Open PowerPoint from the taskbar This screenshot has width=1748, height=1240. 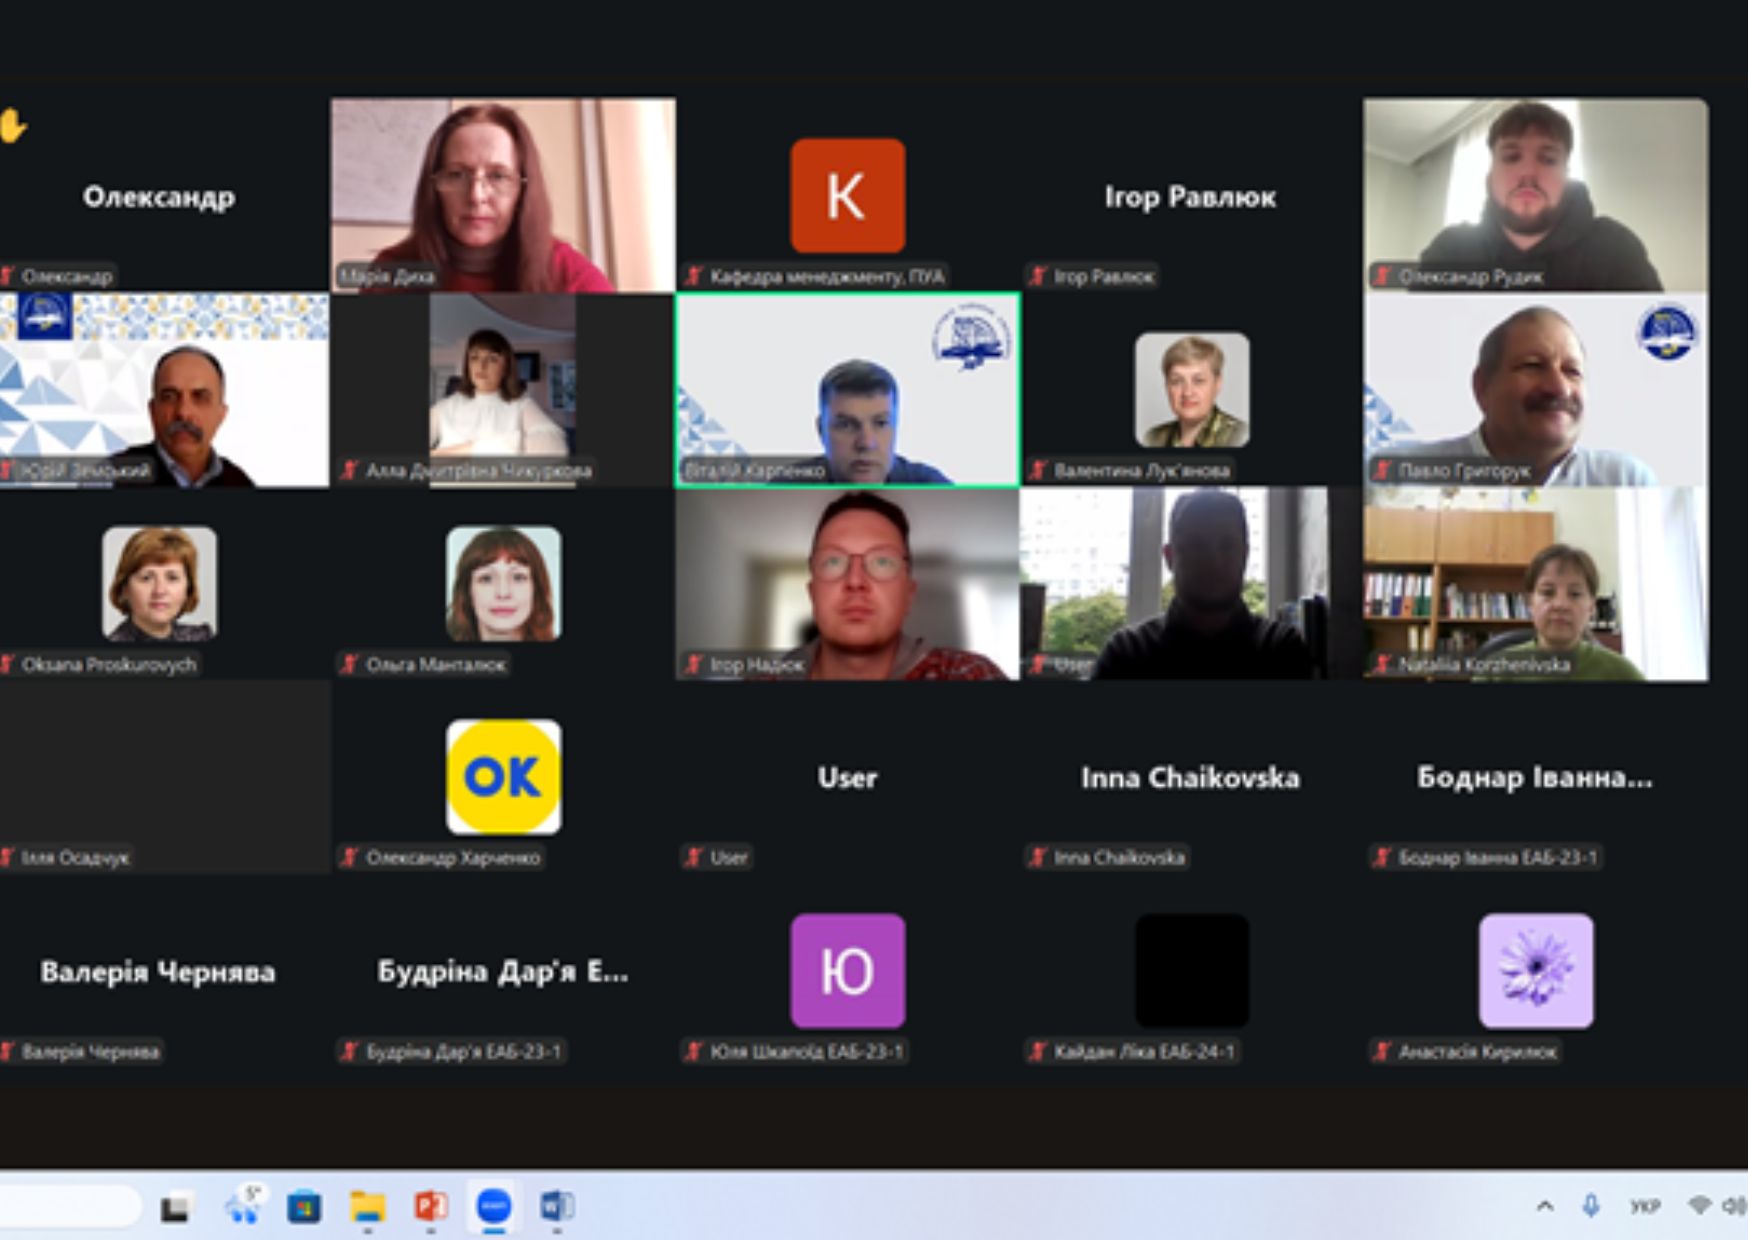pos(430,1206)
